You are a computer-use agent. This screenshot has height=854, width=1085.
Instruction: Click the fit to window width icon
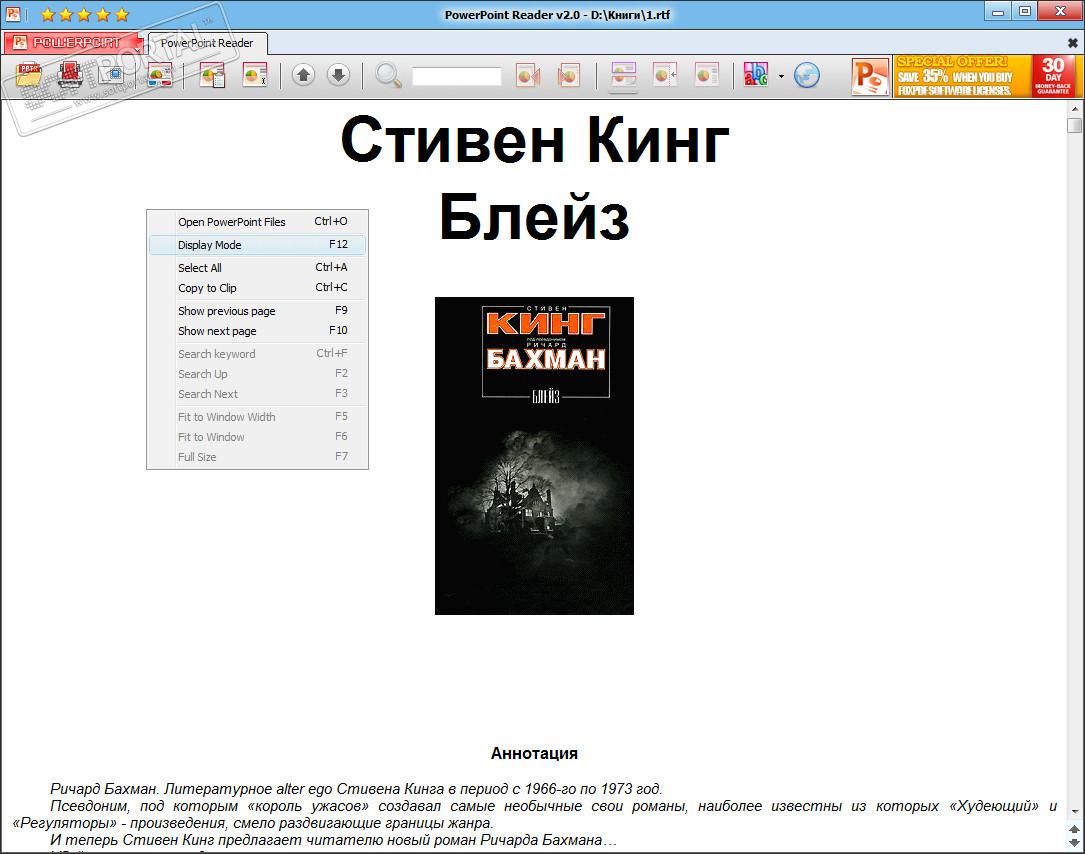(623, 75)
